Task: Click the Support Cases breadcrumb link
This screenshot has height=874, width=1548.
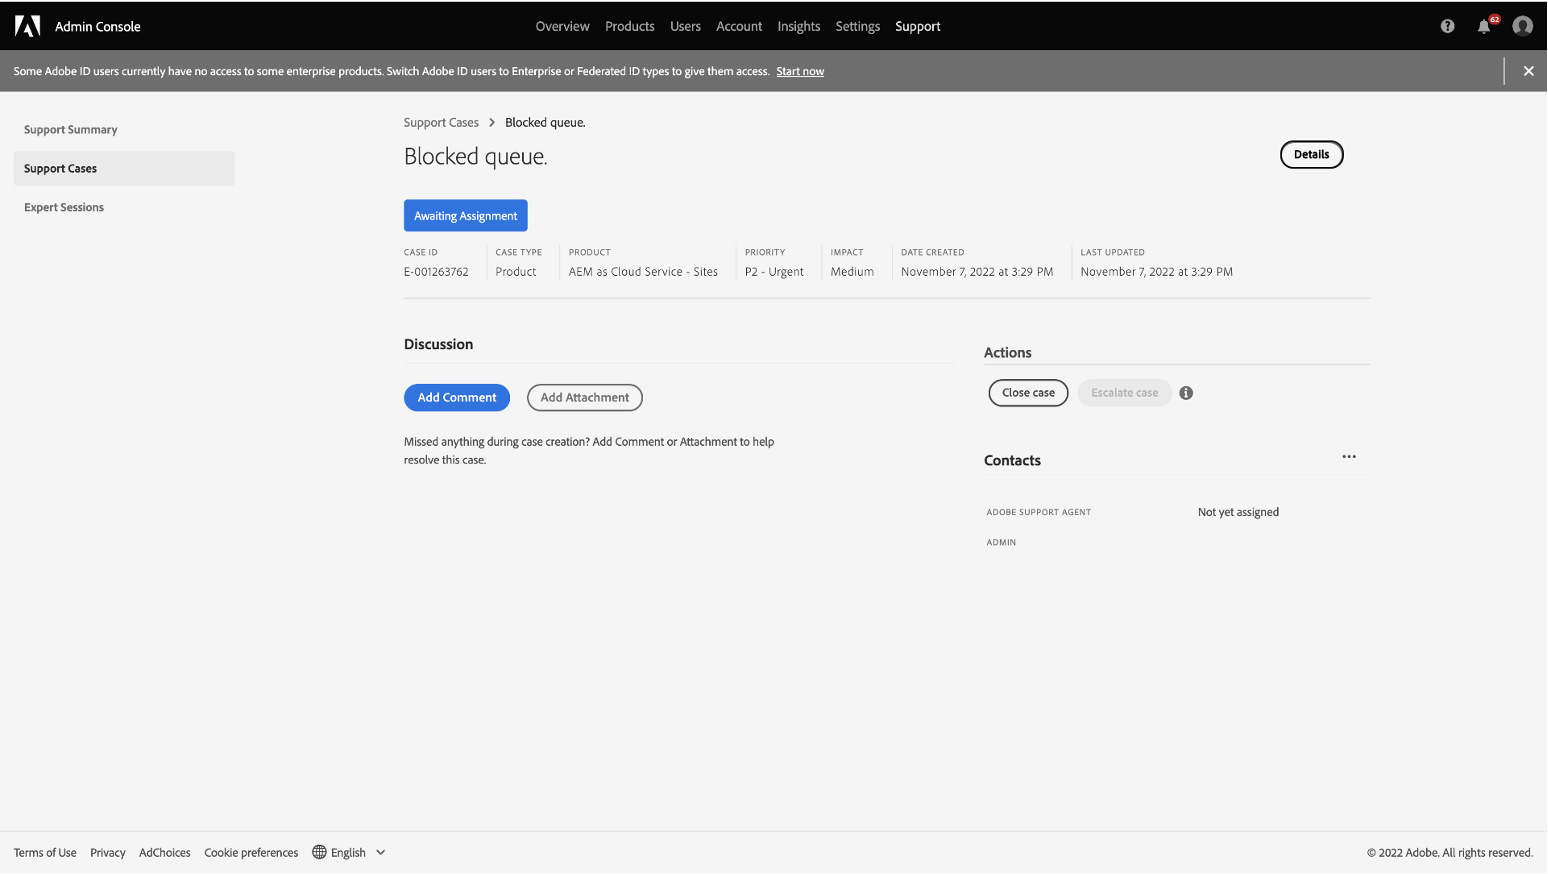Action: pos(441,123)
